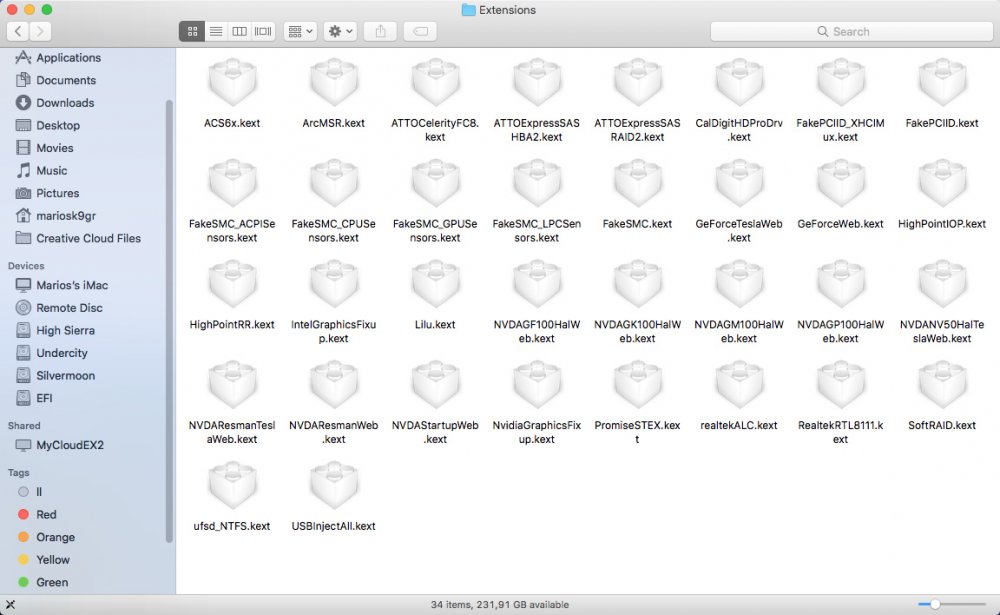The width and height of the screenshot is (1000, 615).
Task: Click the Edit Tags toolbar button
Action: click(x=420, y=31)
